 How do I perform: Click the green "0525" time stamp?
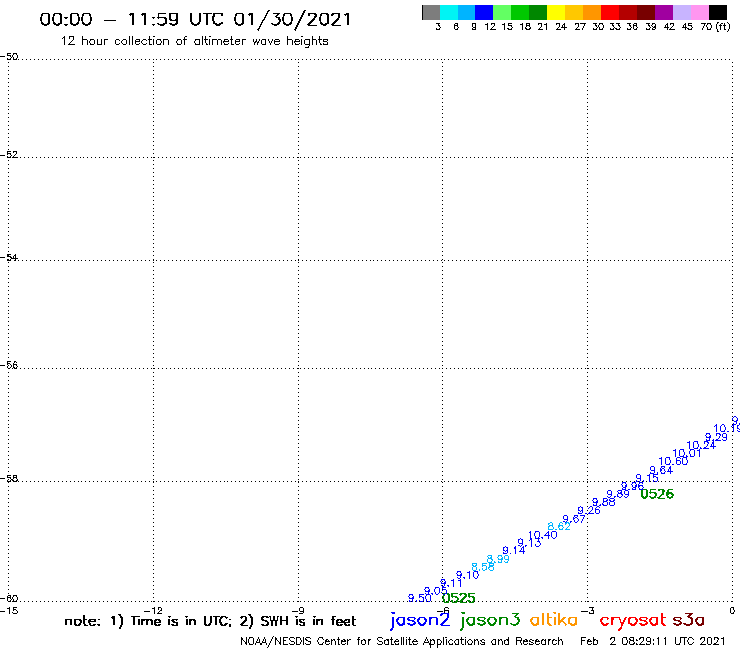tap(459, 598)
